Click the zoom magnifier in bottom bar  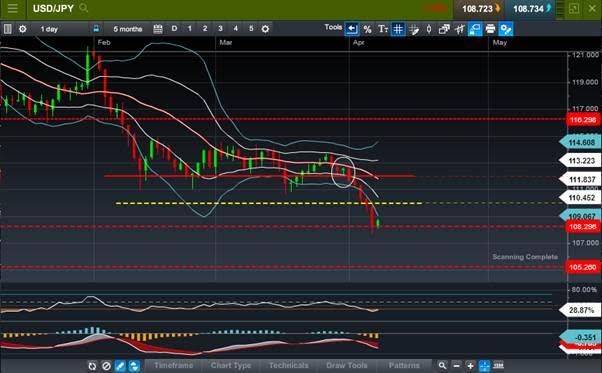pyautogui.click(x=442, y=366)
